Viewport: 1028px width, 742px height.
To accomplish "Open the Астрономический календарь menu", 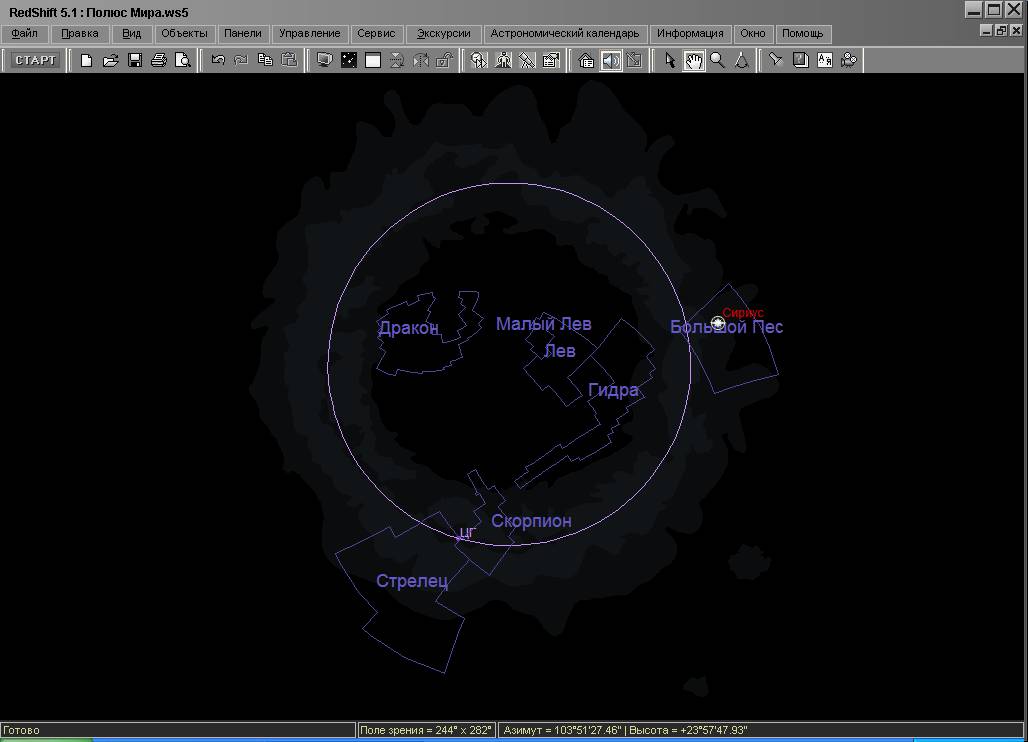I will click(564, 33).
